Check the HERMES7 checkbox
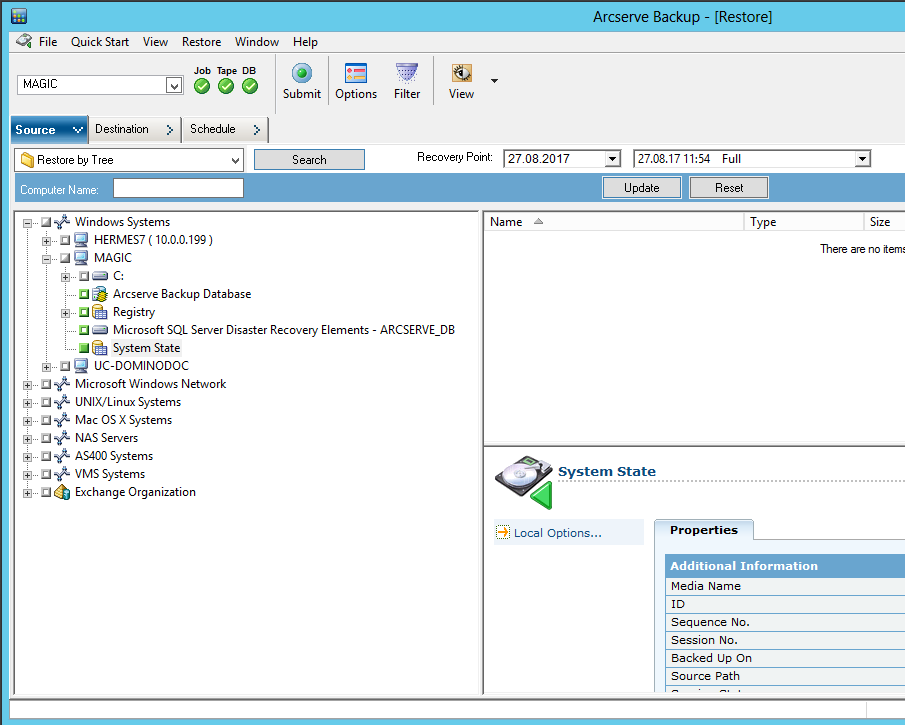905x725 pixels. point(65,240)
